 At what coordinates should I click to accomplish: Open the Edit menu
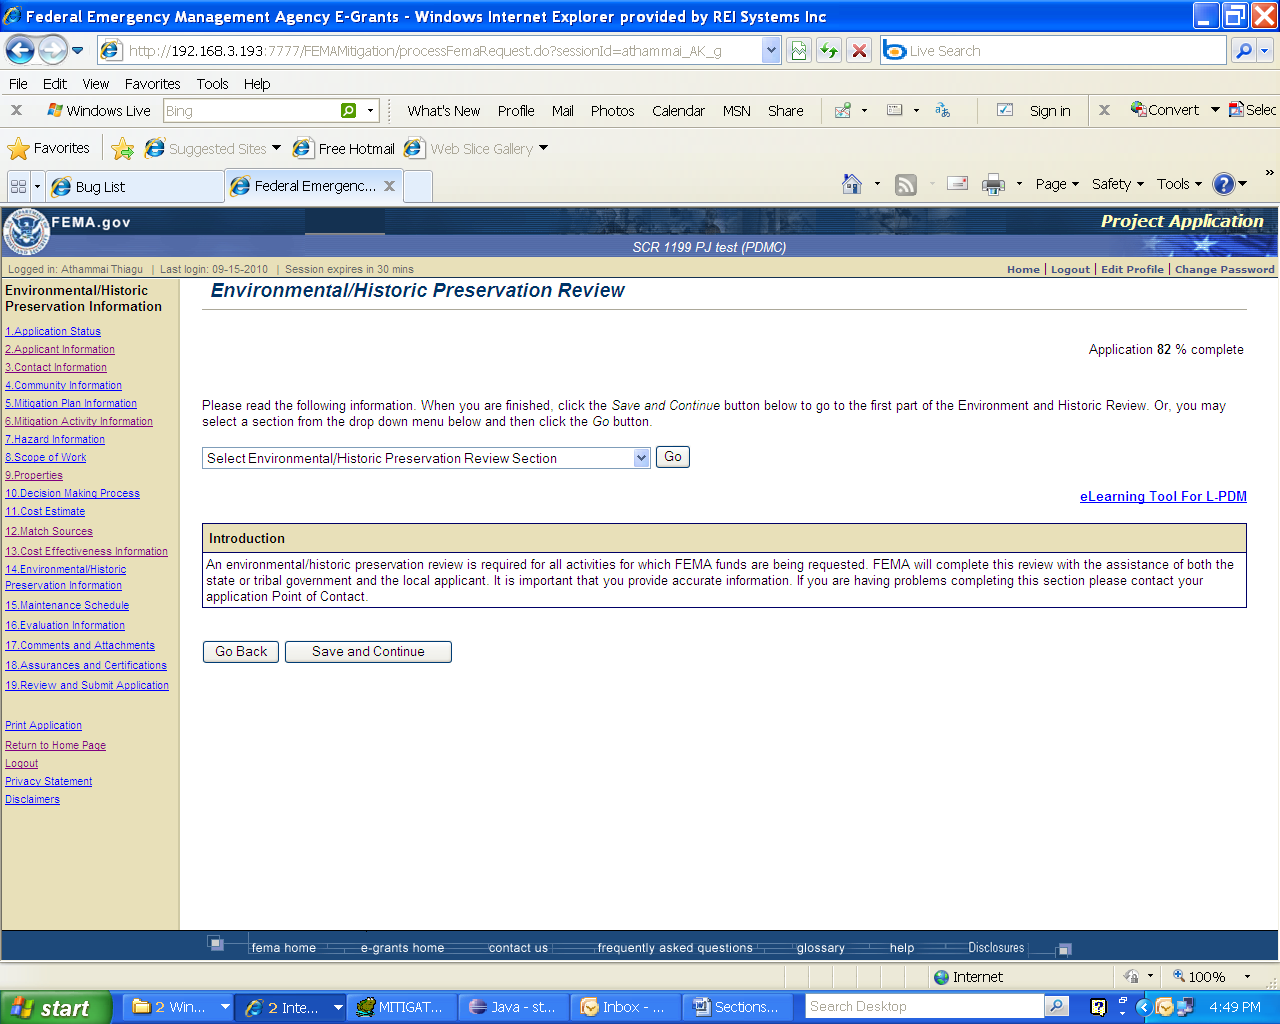pos(55,84)
